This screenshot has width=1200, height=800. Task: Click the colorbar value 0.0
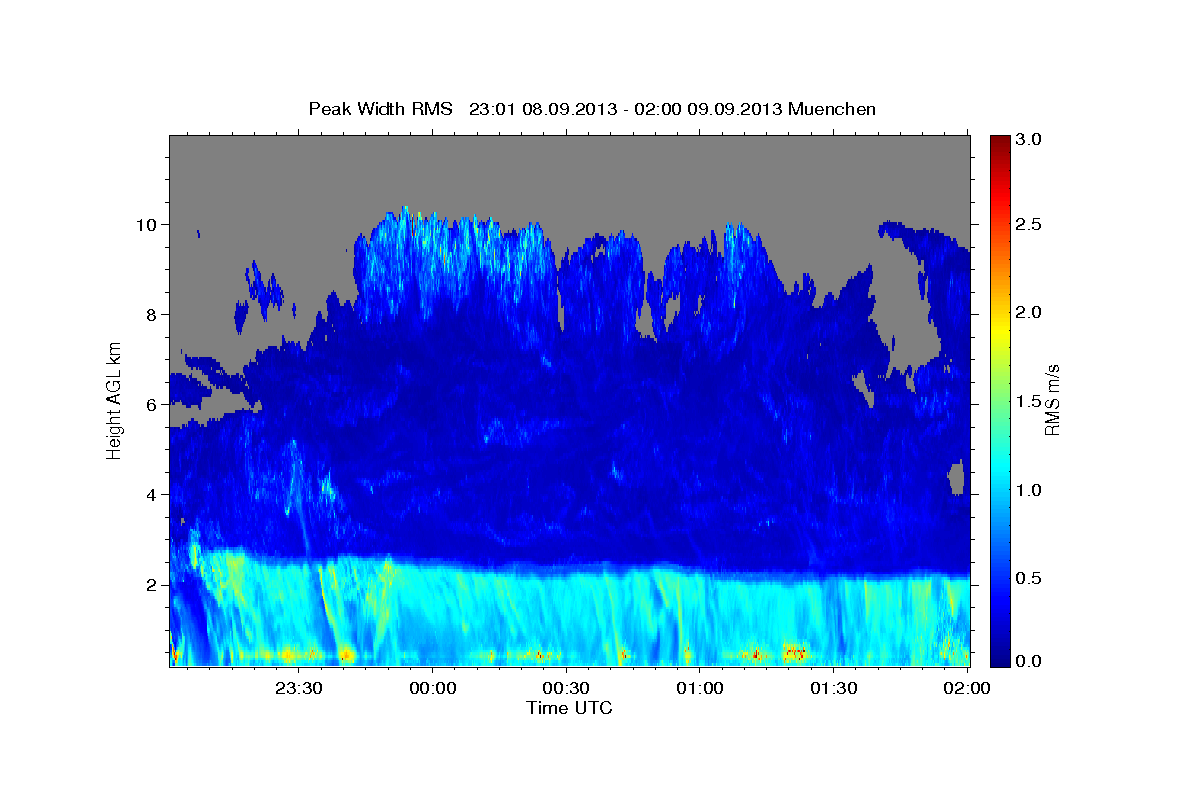pos(1030,661)
